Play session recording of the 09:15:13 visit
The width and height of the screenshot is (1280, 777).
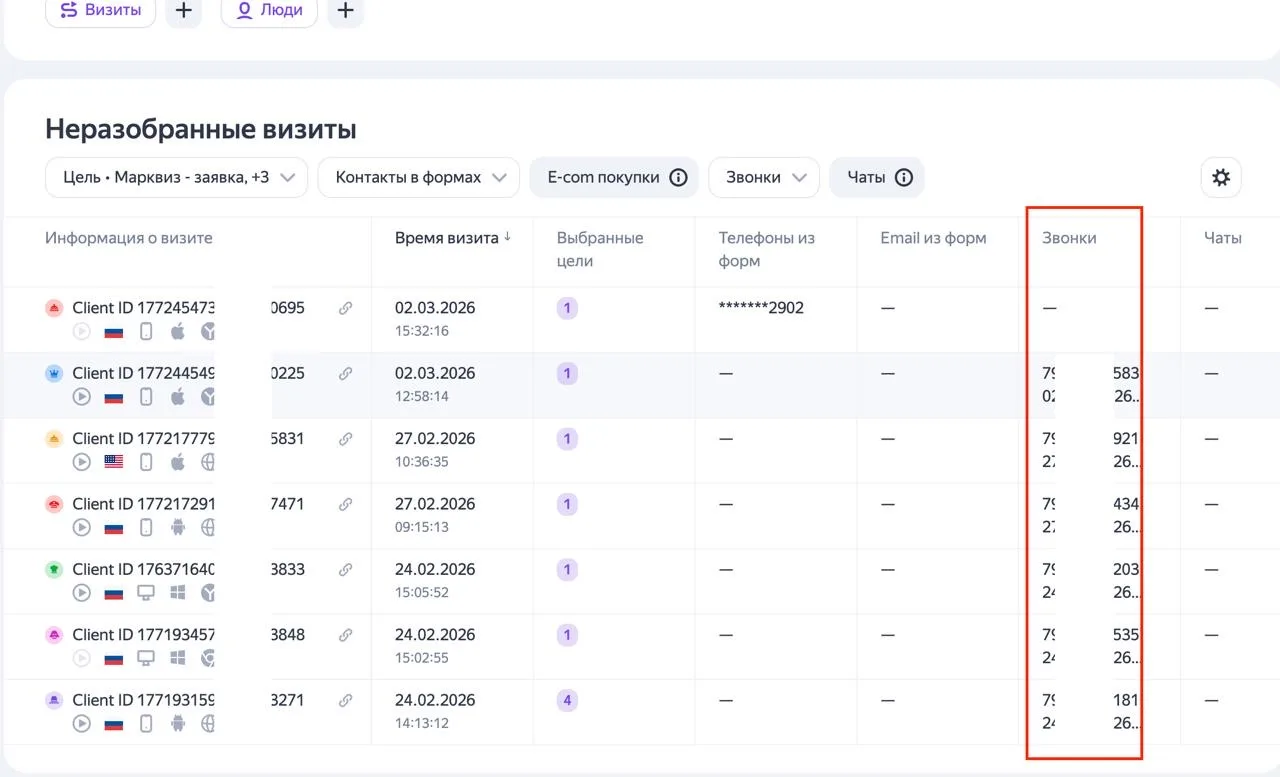point(82,527)
